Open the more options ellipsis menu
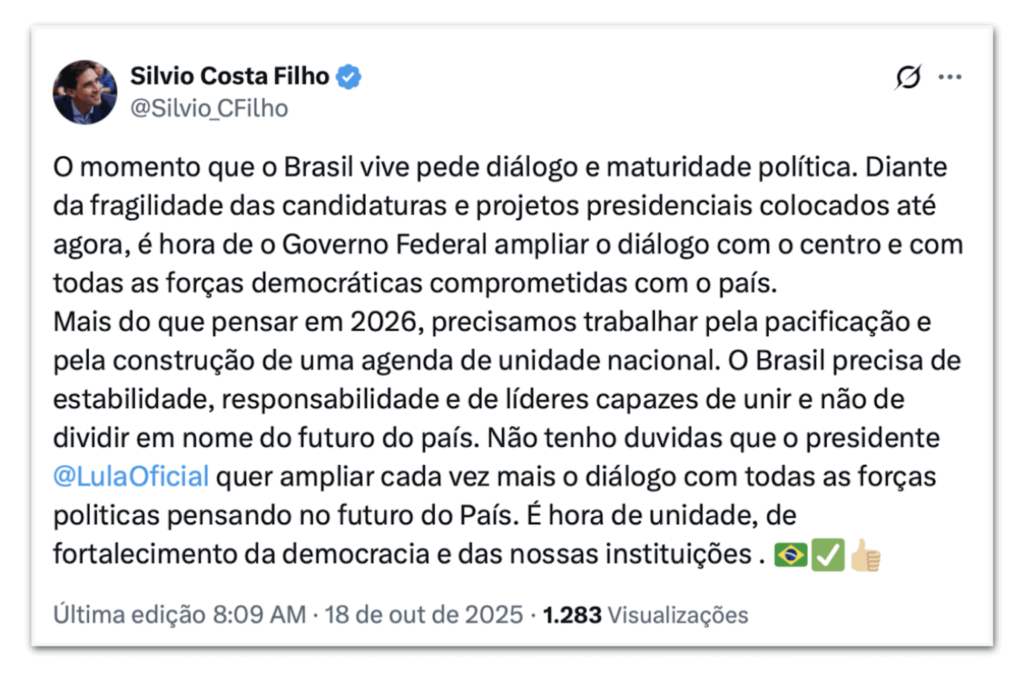This screenshot has height=675, width=1024. (950, 78)
